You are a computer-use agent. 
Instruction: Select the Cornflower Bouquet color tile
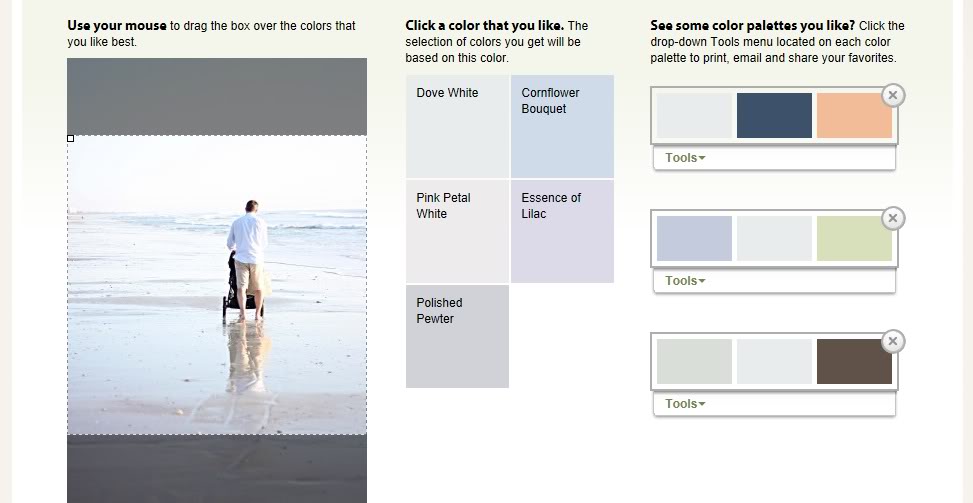pos(562,127)
